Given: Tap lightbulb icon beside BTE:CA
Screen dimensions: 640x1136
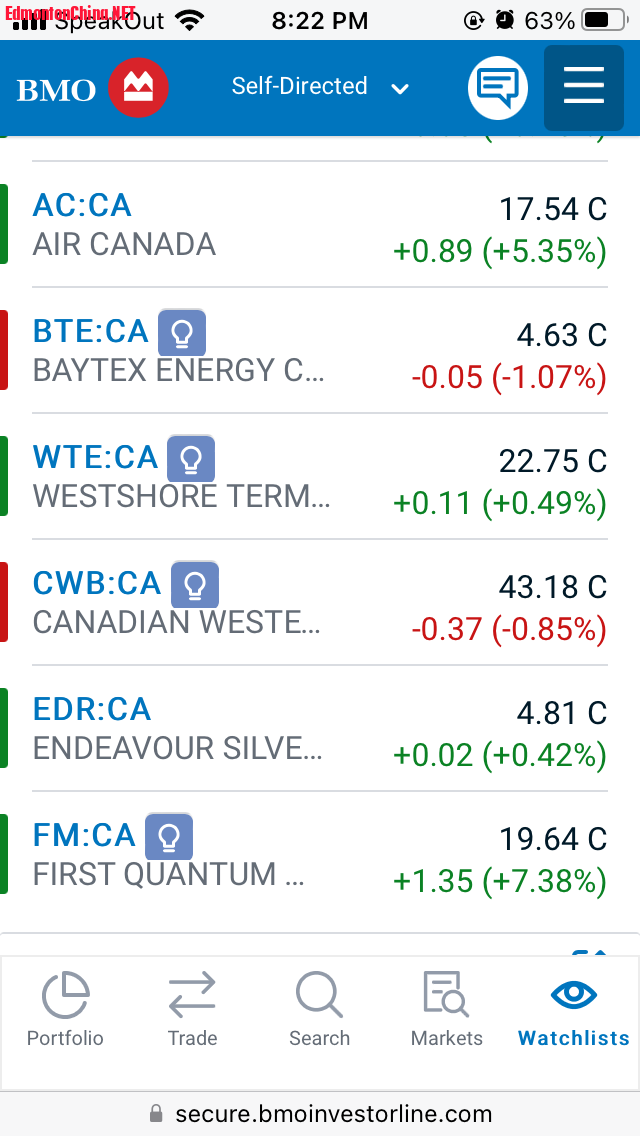Looking at the screenshot, I should click(x=182, y=333).
